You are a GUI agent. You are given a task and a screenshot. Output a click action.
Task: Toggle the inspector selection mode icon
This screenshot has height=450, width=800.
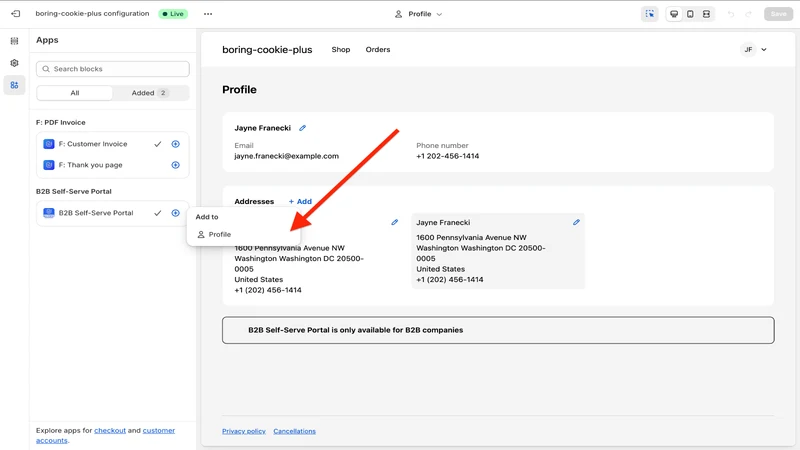click(649, 14)
